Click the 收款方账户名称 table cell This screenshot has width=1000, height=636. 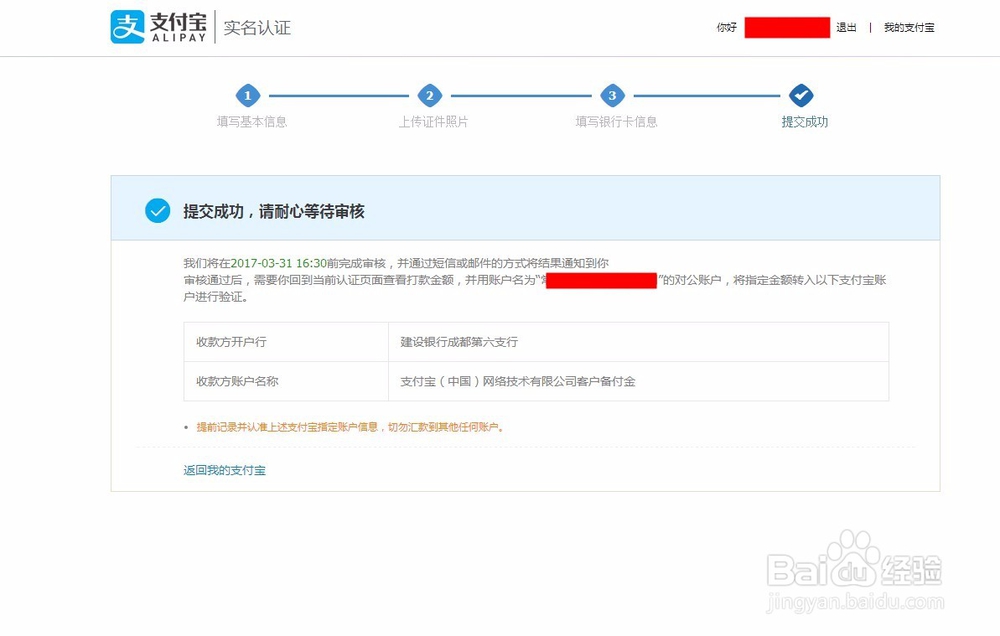coord(286,381)
